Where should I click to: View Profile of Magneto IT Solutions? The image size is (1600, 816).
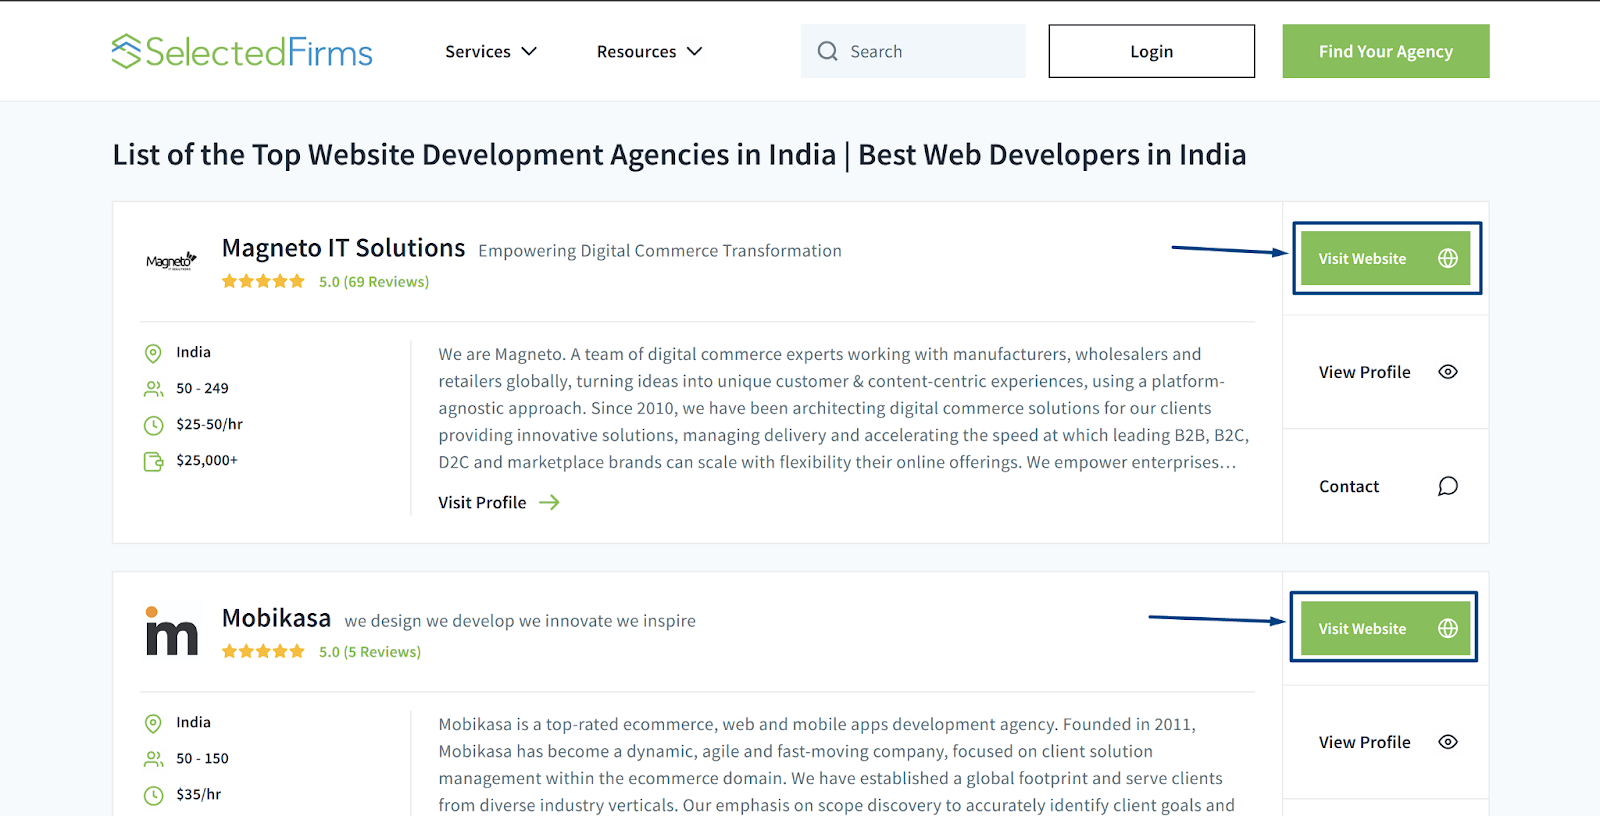(1386, 372)
